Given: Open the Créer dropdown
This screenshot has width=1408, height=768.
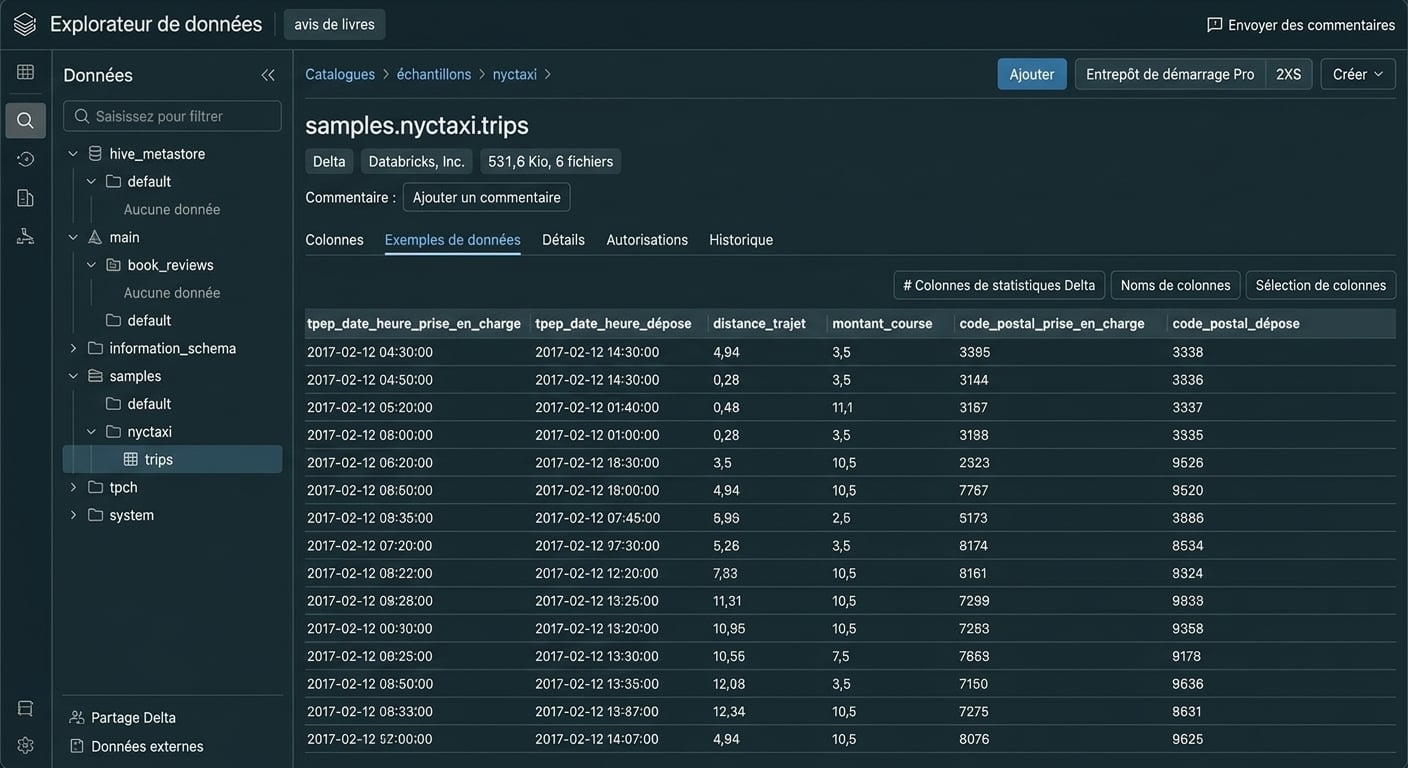Looking at the screenshot, I should coord(1358,74).
